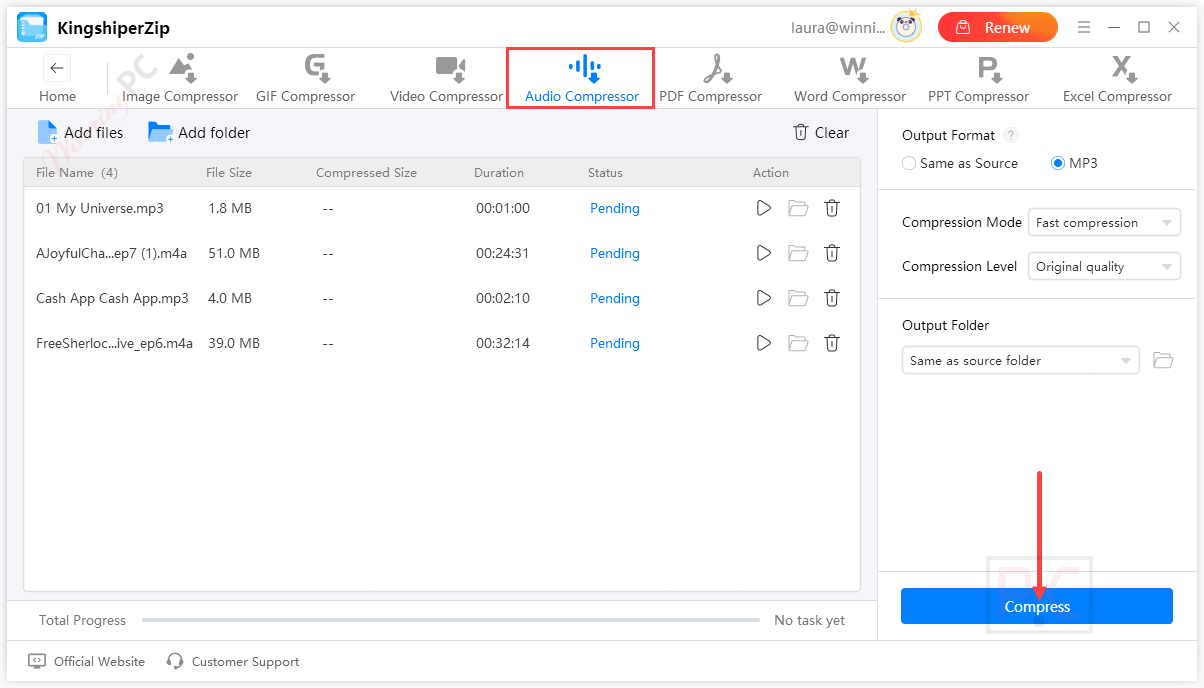Screen dimensions: 1204x688
Task: Play 01 My Universe.mp3
Action: [764, 208]
